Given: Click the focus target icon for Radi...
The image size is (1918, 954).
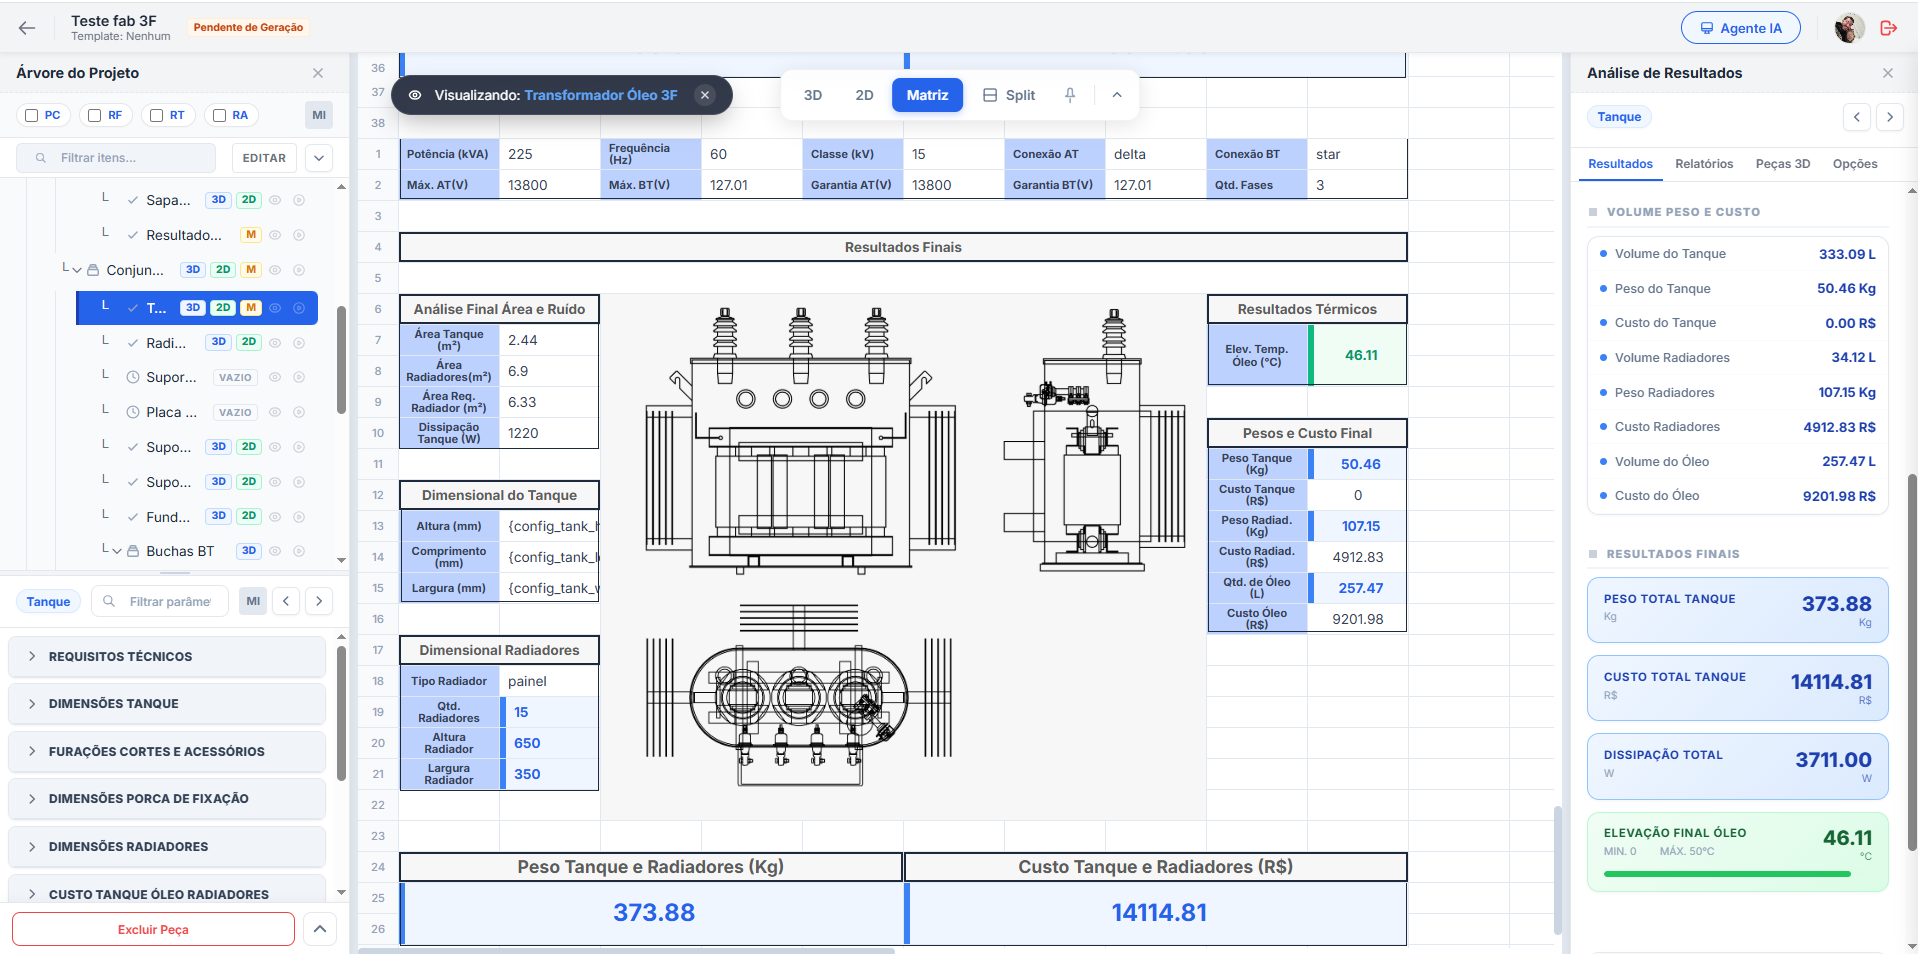Looking at the screenshot, I should point(299,342).
